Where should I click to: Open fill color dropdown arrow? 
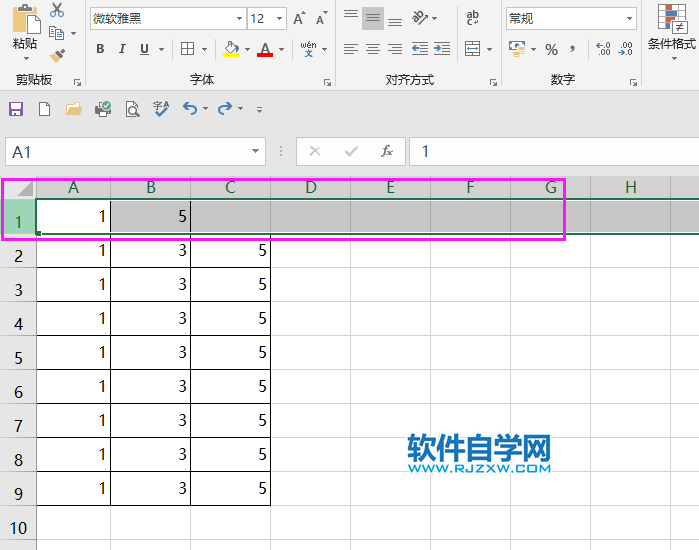[x=247, y=49]
